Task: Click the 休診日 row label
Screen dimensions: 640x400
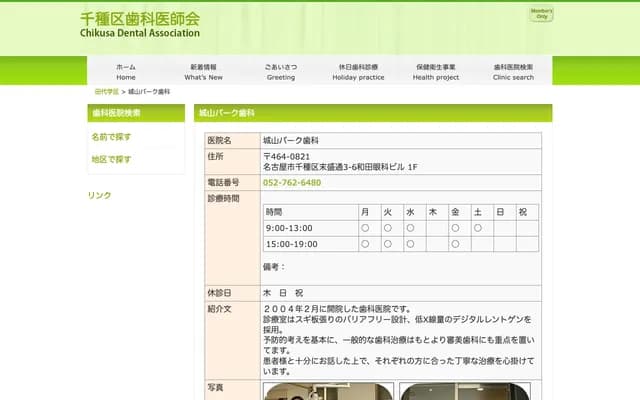Action: pos(220,293)
